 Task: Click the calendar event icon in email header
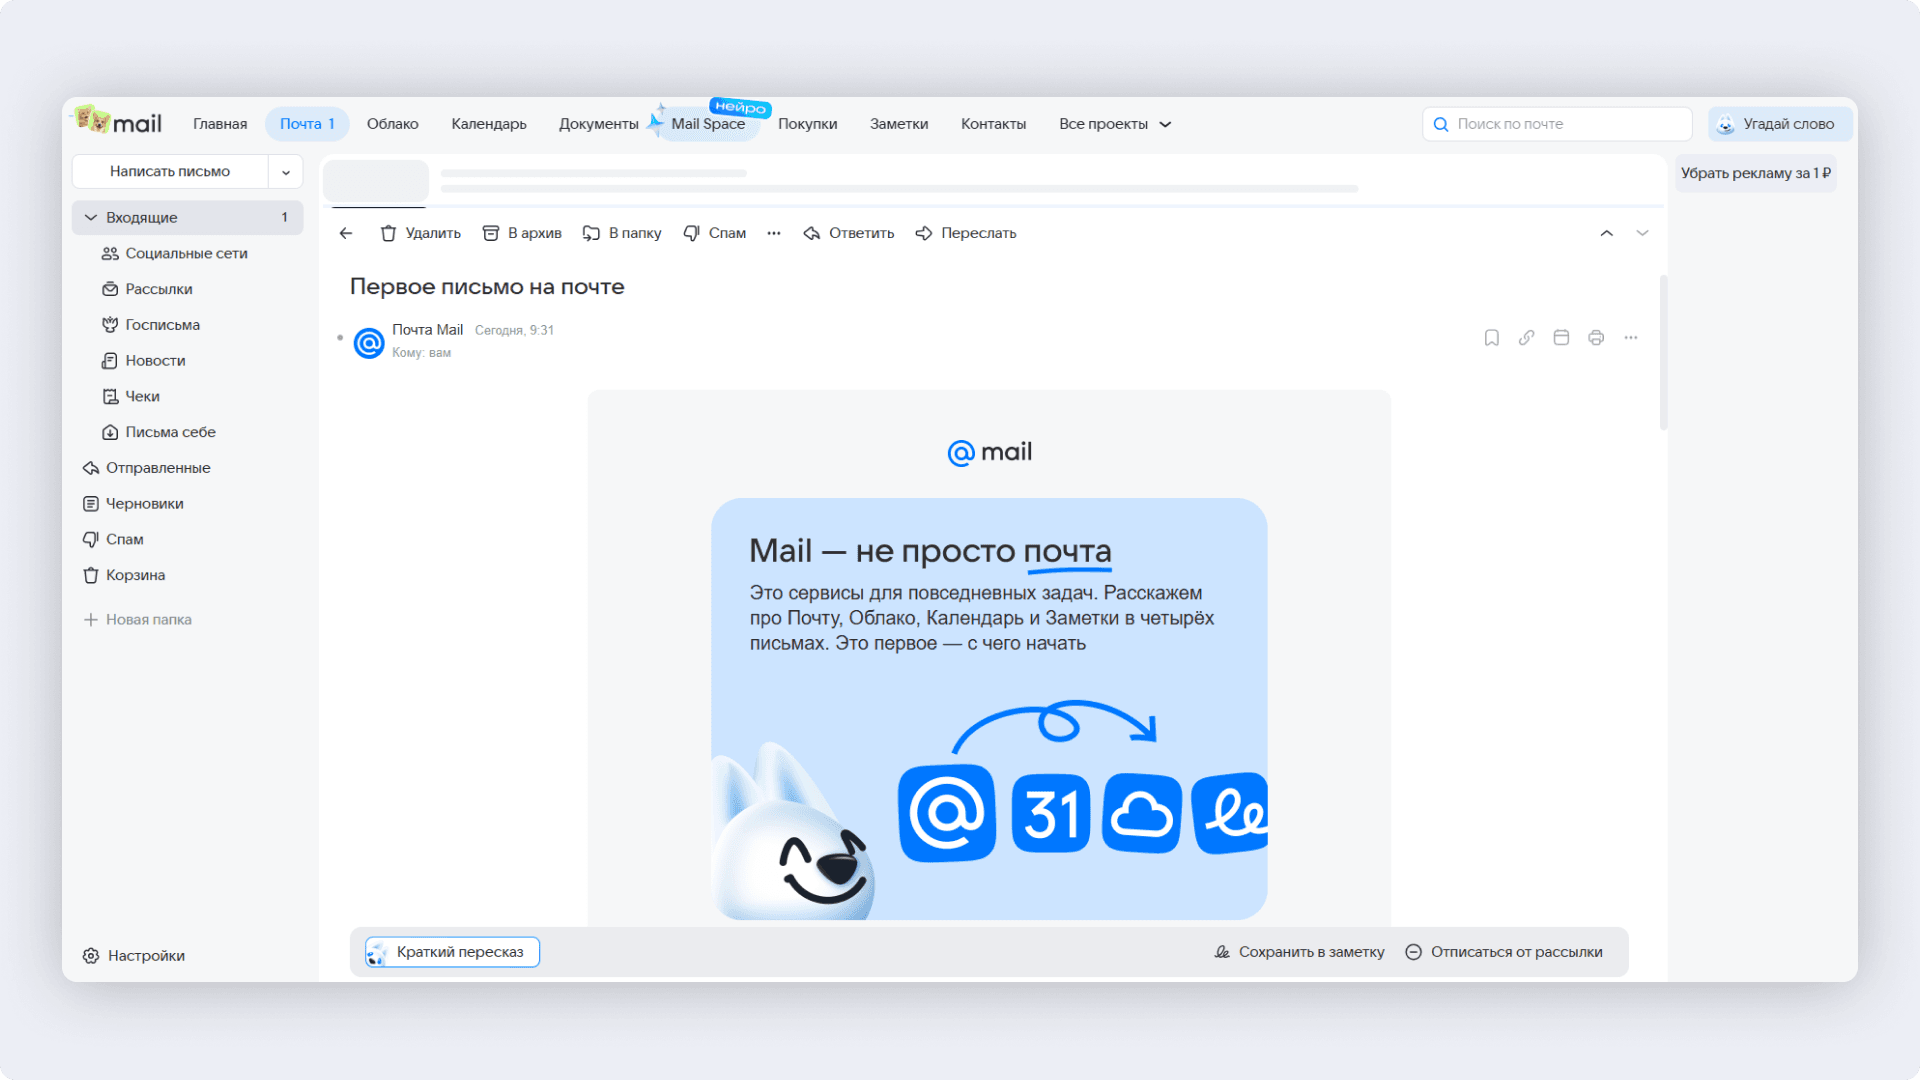[x=1561, y=338]
